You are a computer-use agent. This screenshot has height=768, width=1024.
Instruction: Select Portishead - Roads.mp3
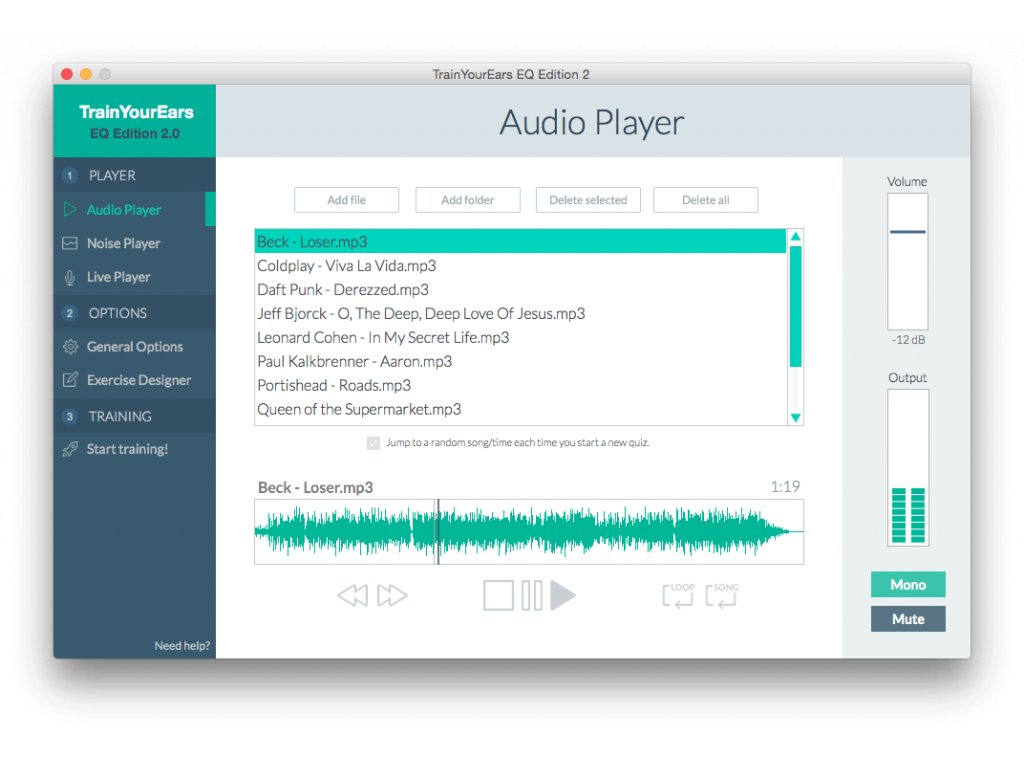click(520, 385)
